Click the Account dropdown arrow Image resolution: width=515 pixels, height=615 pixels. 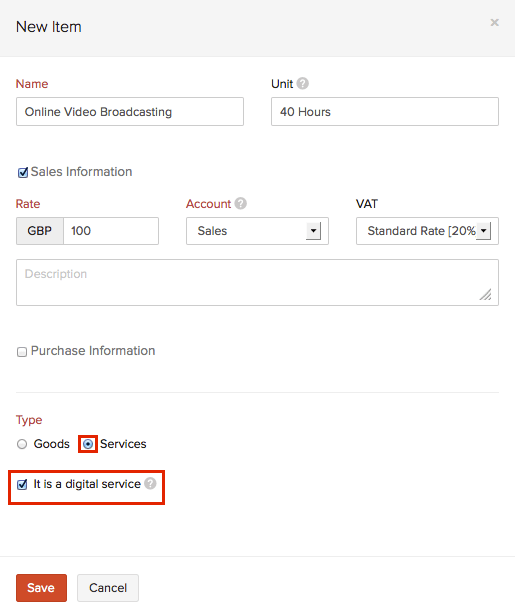pos(313,231)
